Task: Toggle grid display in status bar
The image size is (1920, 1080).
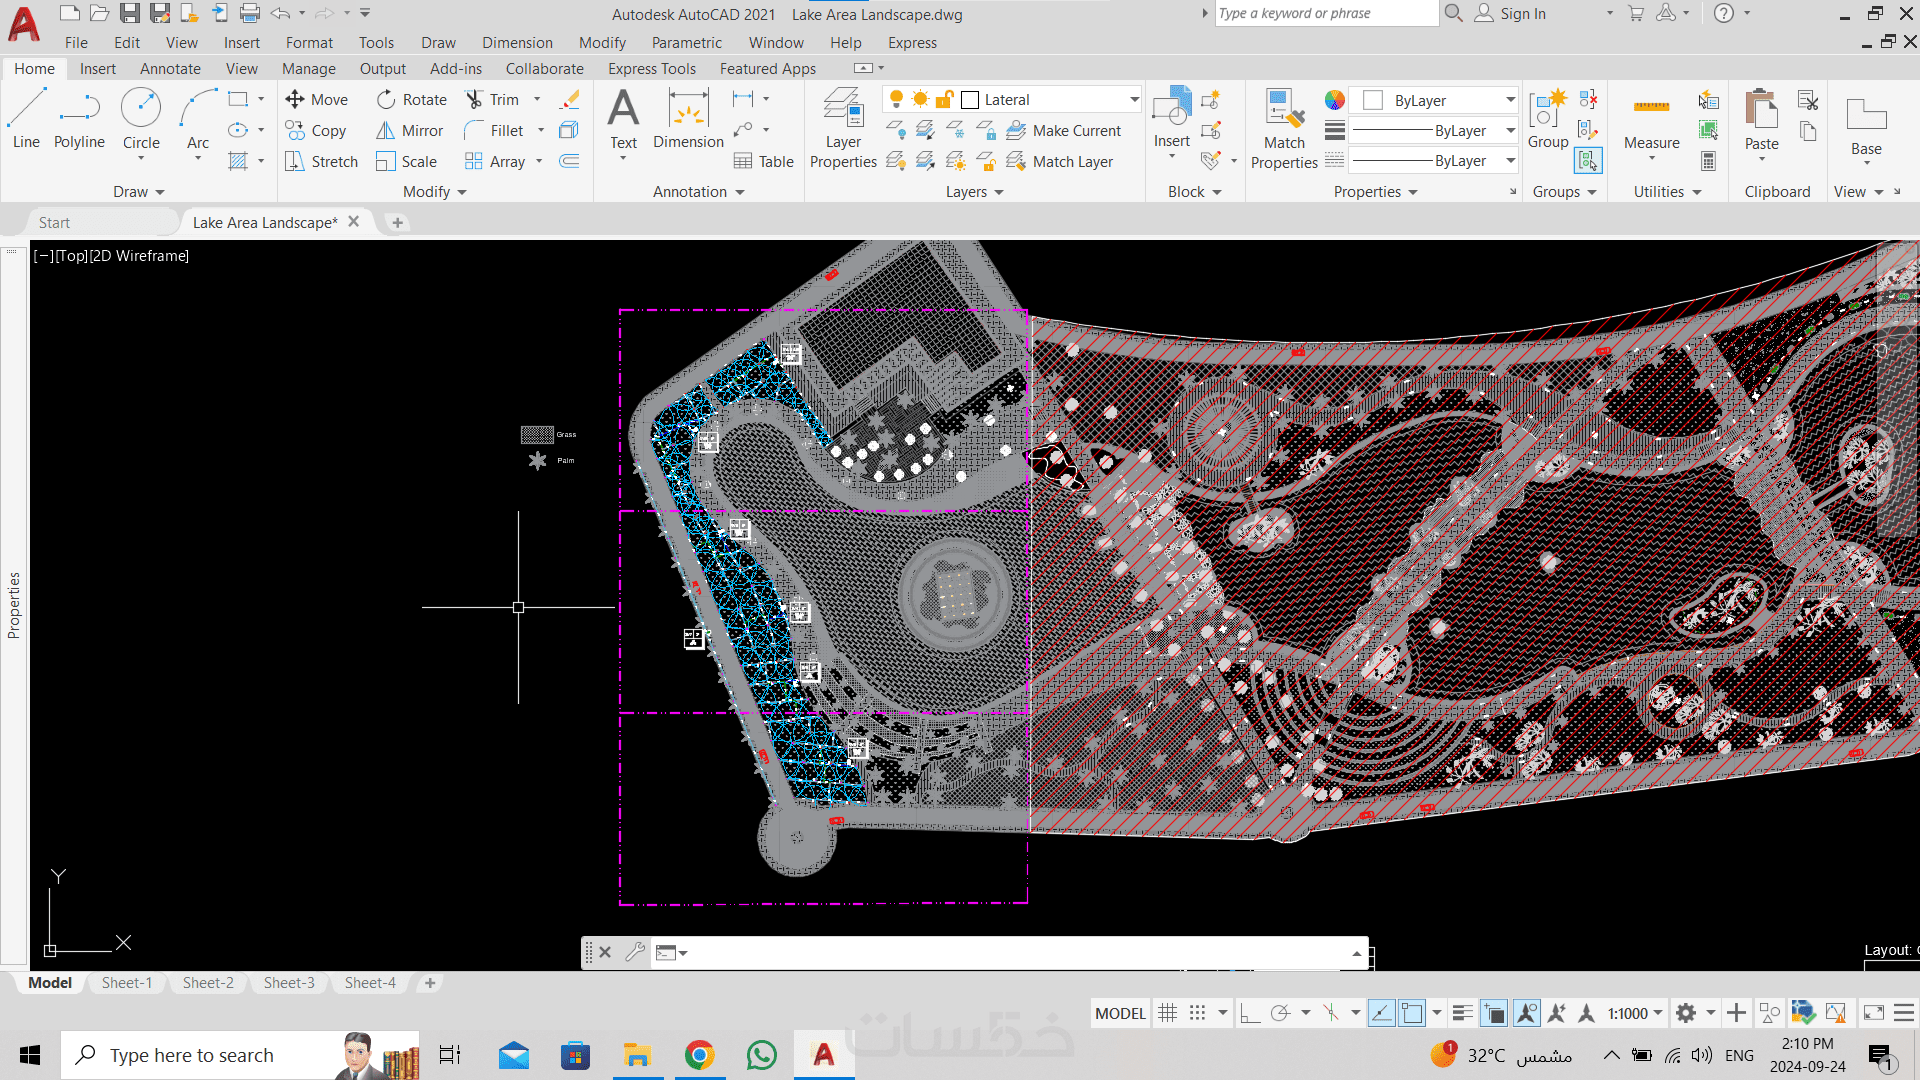Action: point(1167,1013)
